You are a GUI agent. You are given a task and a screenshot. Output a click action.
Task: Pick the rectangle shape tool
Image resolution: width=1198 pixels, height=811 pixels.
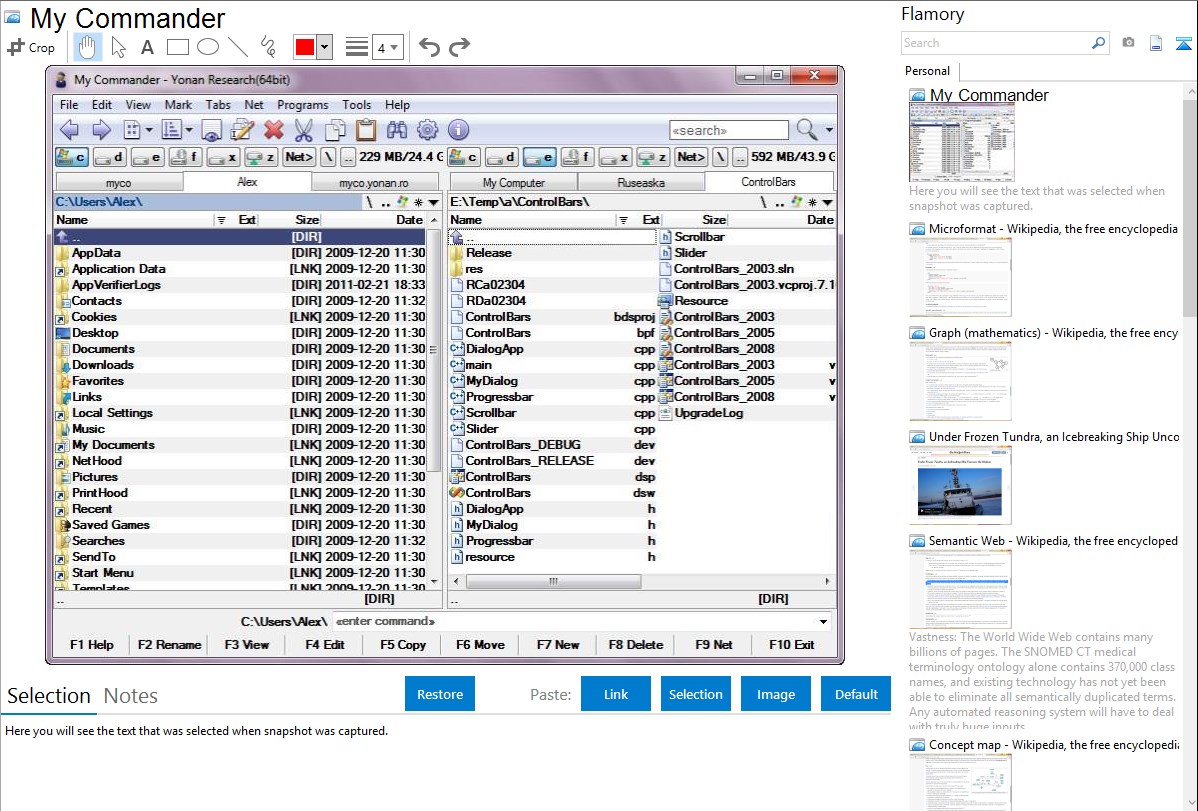coord(178,47)
